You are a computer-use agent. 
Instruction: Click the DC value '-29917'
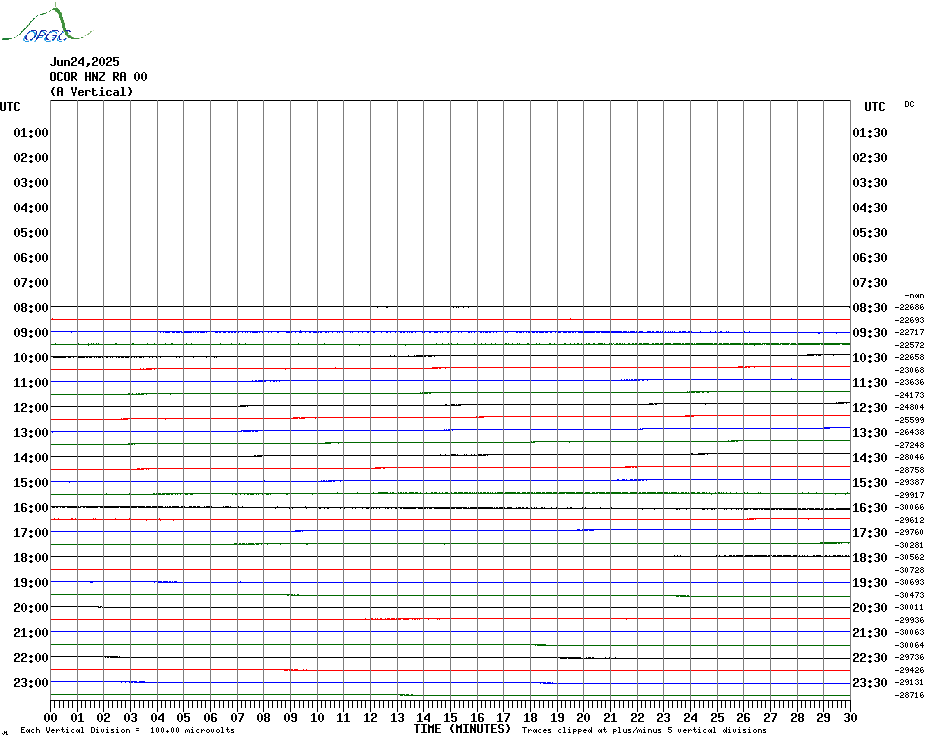[x=909, y=495]
